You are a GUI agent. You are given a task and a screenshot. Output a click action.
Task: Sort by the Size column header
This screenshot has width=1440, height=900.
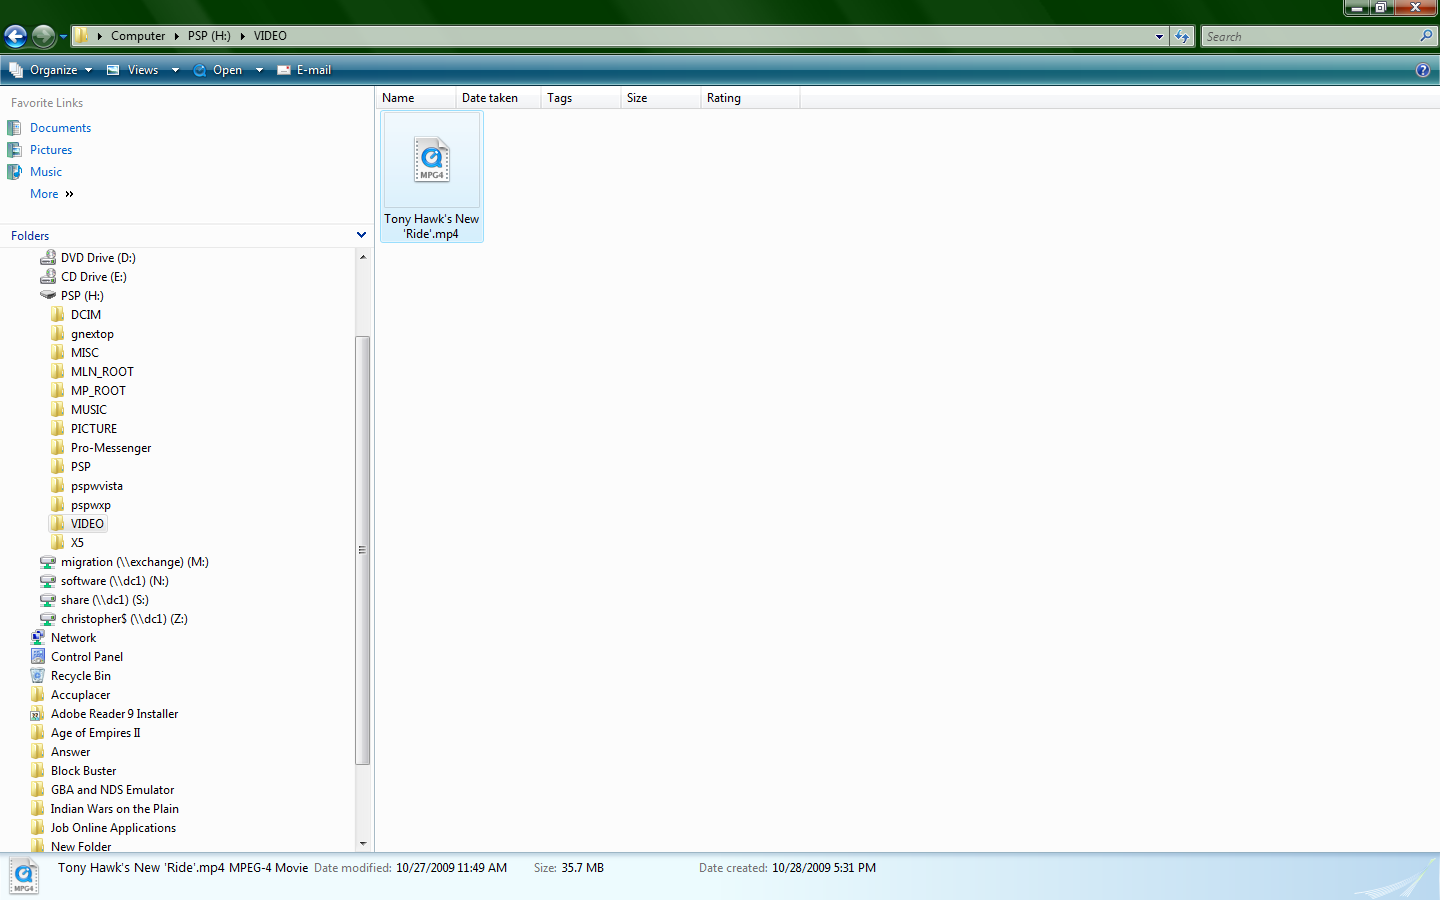[x=660, y=98]
